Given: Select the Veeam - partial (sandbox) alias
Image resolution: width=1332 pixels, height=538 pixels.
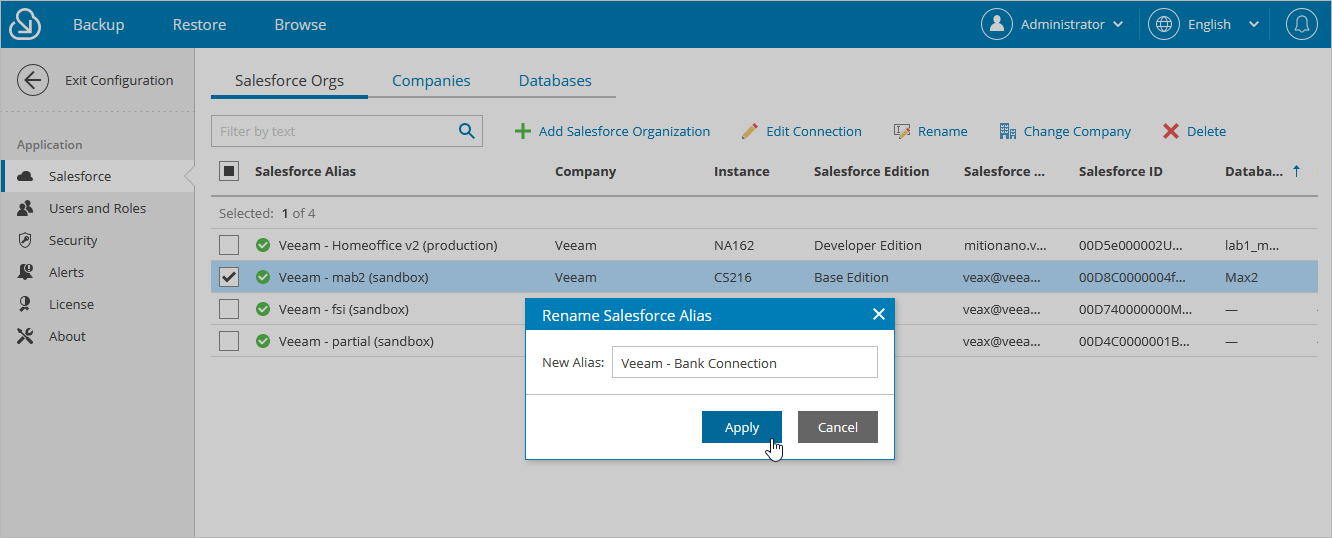Looking at the screenshot, I should pos(356,341).
